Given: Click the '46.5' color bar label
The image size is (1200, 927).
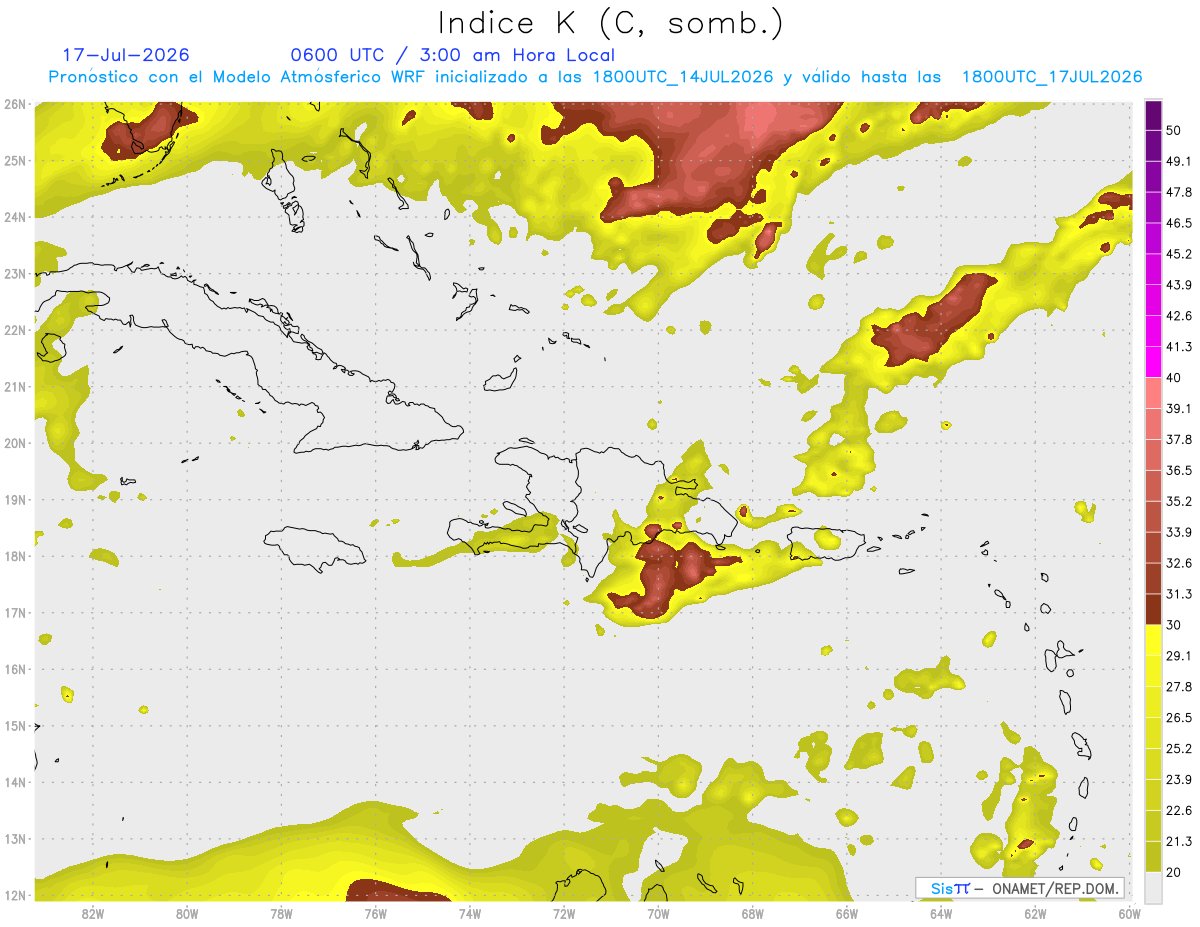Looking at the screenshot, I should click(1179, 223).
